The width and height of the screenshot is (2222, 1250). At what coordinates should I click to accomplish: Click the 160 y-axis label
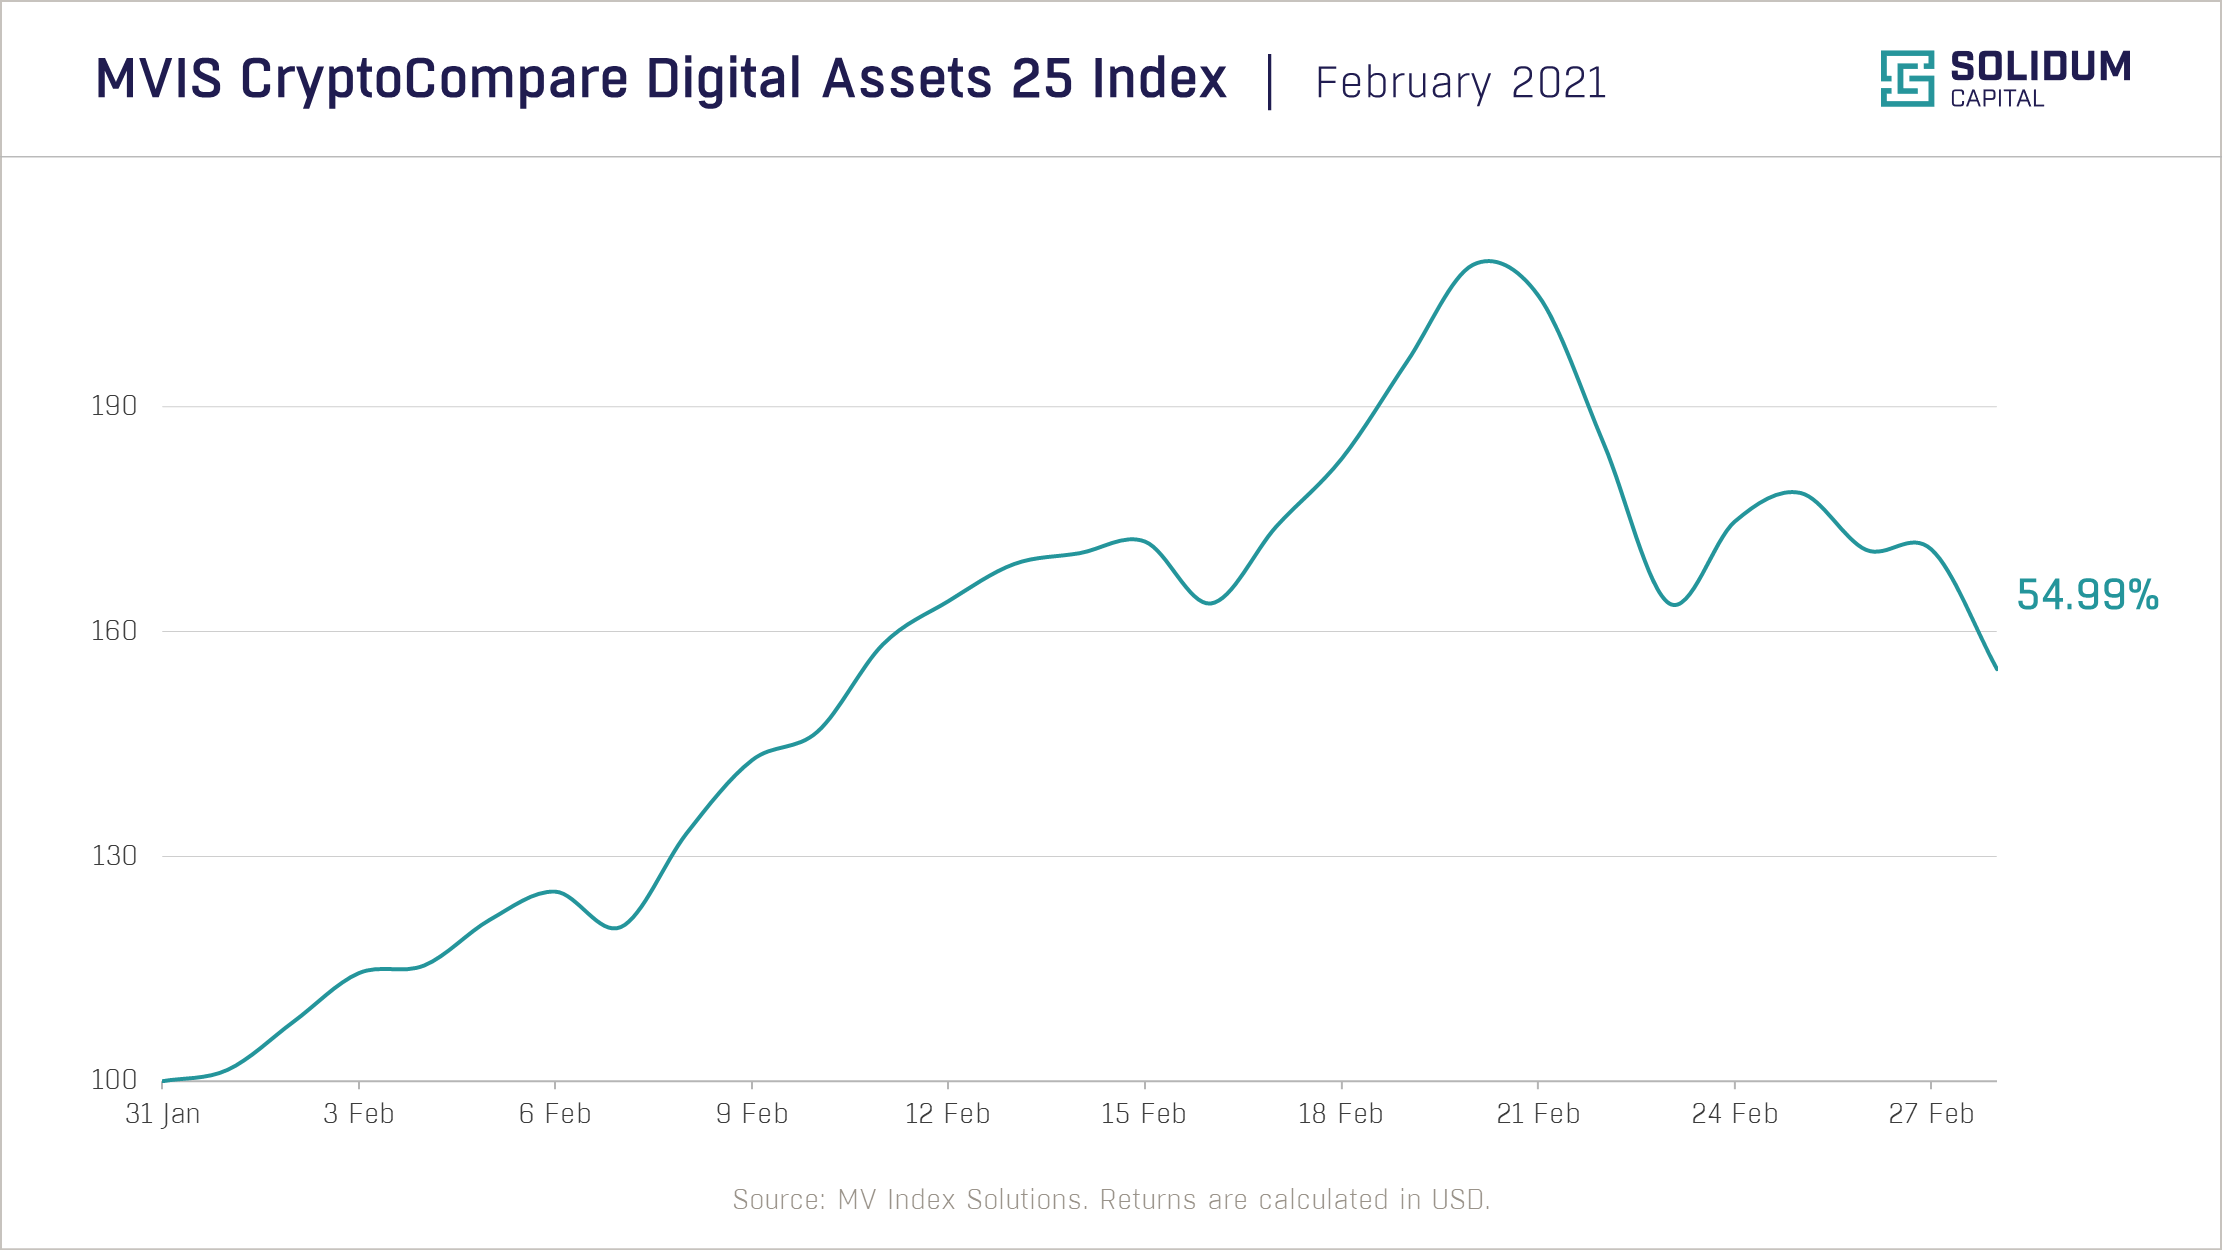tap(114, 631)
